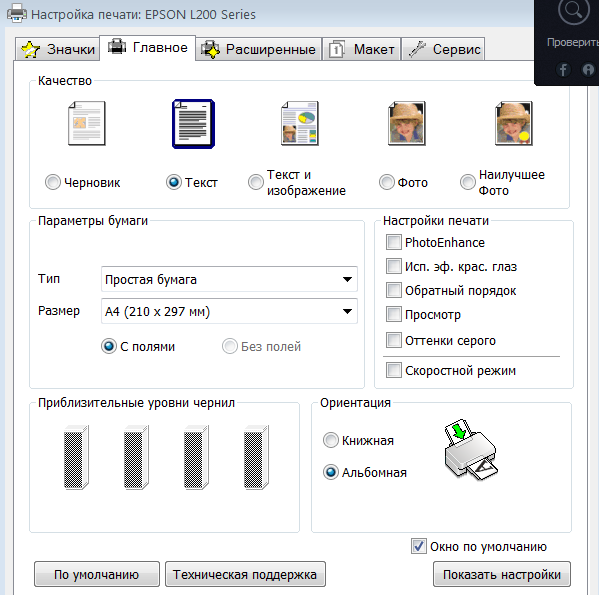Viewport: 599px width, 595px height.
Task: Open the Сервис tab
Action: (x=443, y=49)
